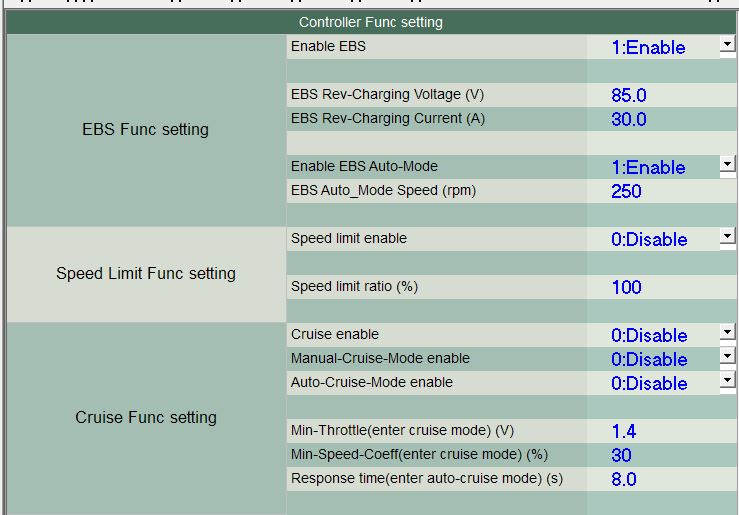
Task: Click the Min-Throttle value 1.4
Action: click(x=624, y=431)
